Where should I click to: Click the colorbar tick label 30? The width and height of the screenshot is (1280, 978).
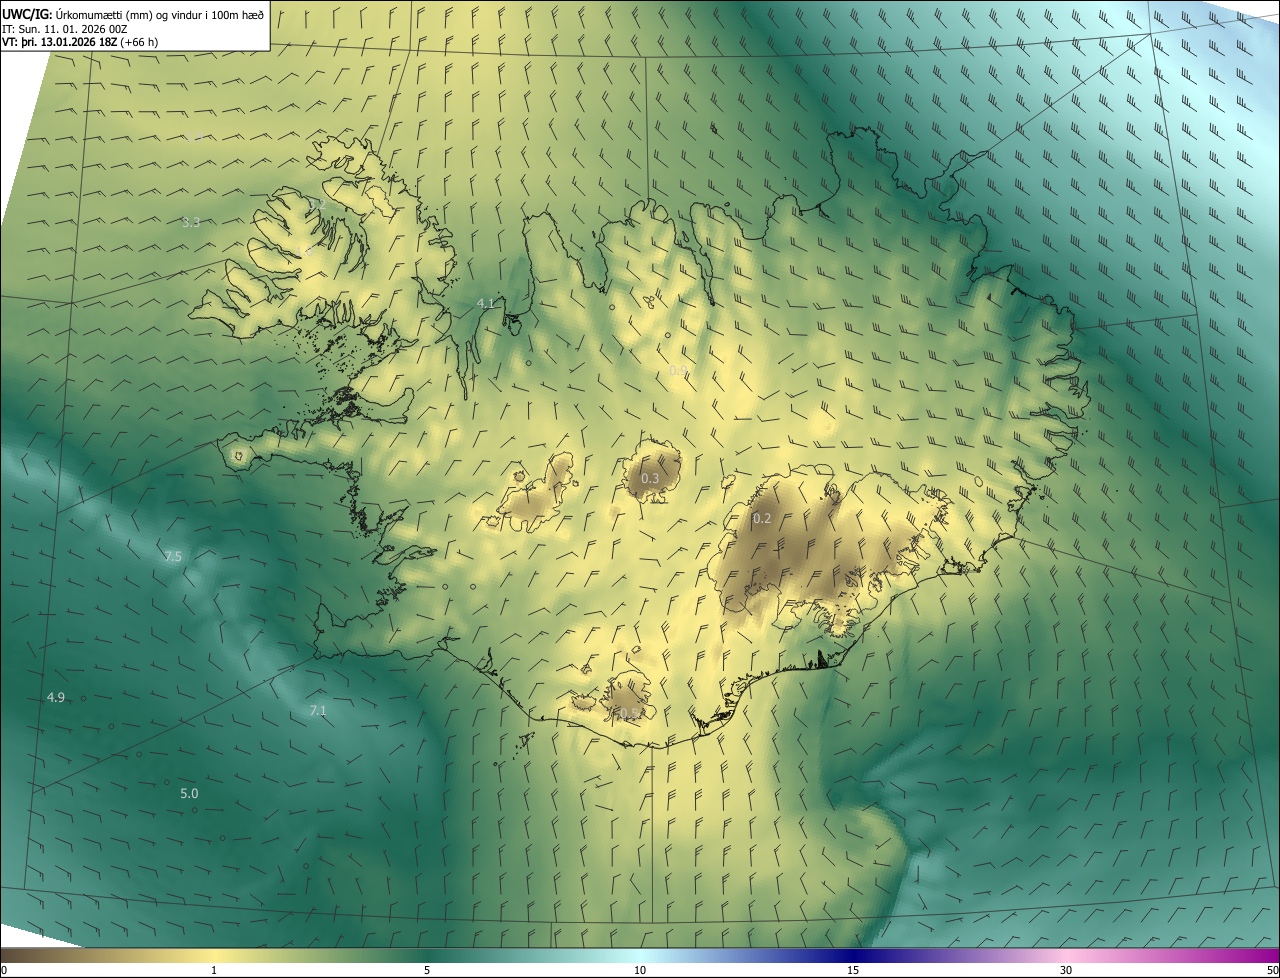click(x=1066, y=970)
